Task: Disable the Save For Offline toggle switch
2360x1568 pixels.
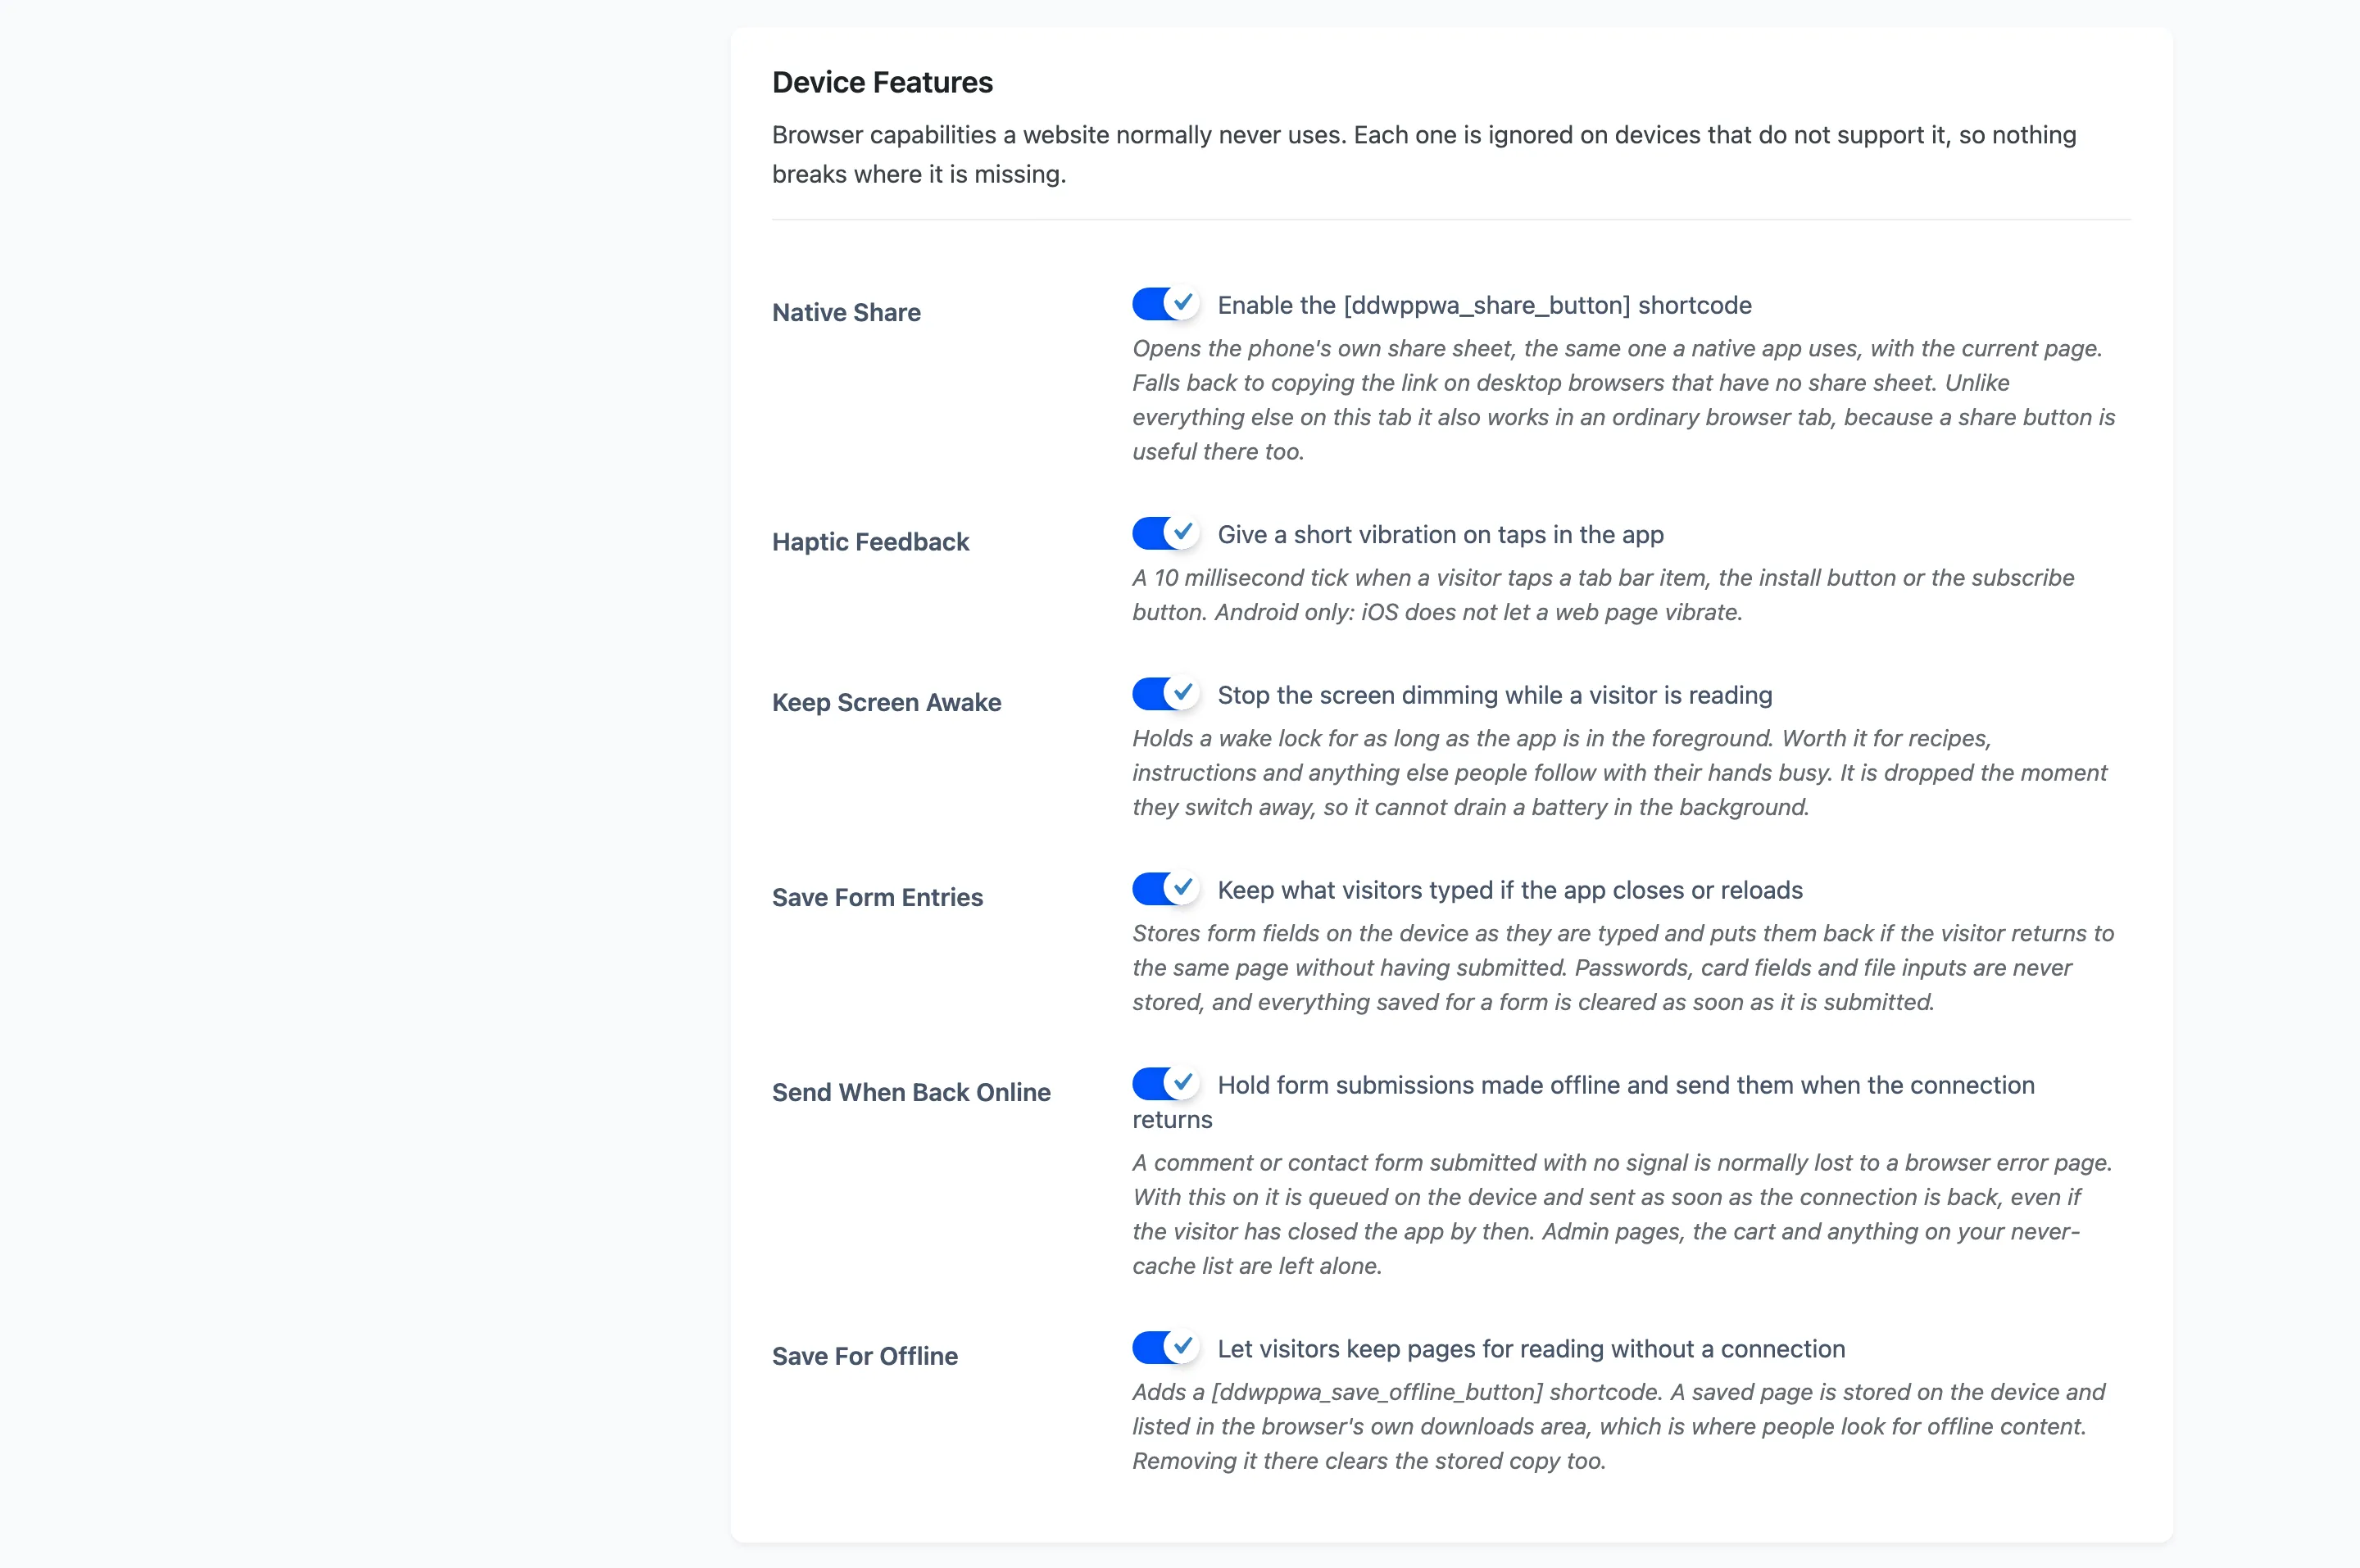Action: [x=1166, y=1347]
